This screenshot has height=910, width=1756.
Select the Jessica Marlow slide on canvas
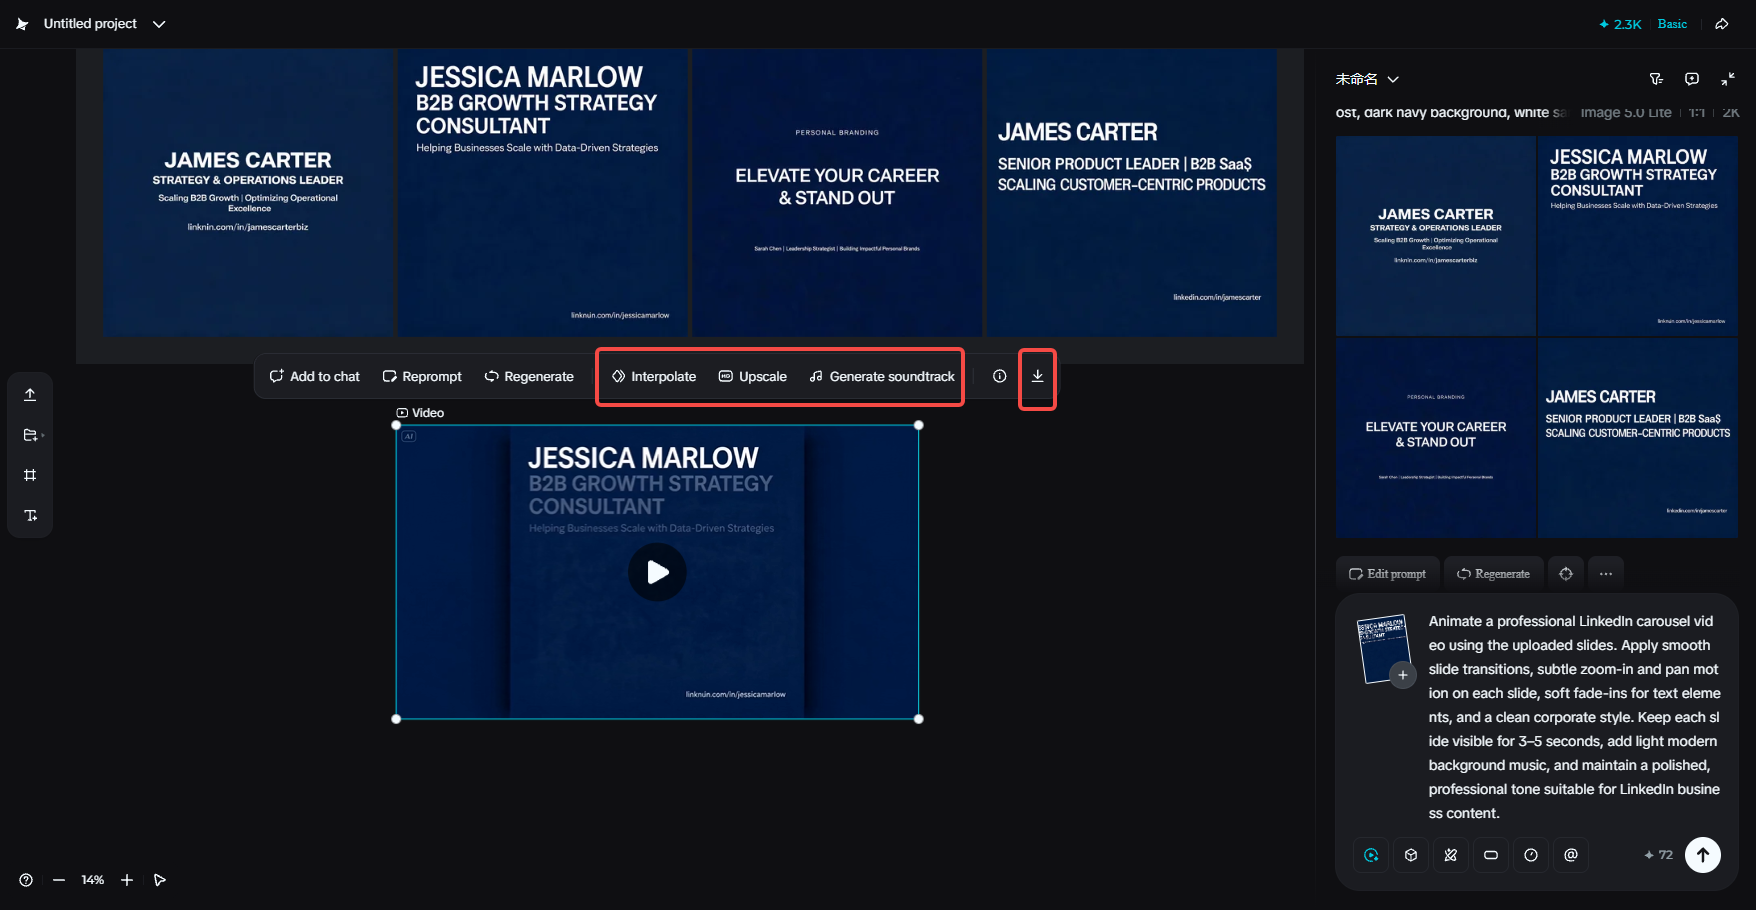(543, 193)
